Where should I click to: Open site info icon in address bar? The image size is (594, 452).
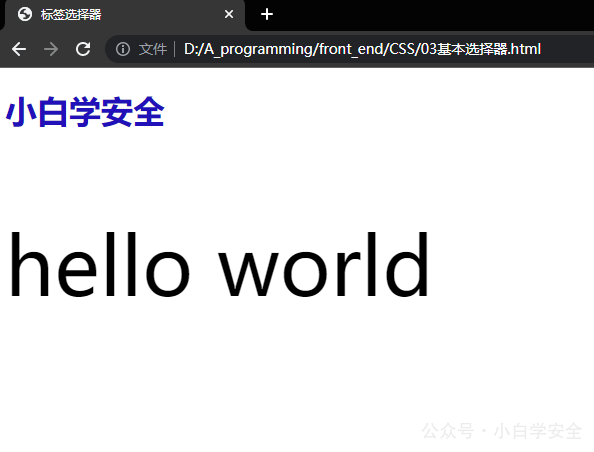pos(123,49)
